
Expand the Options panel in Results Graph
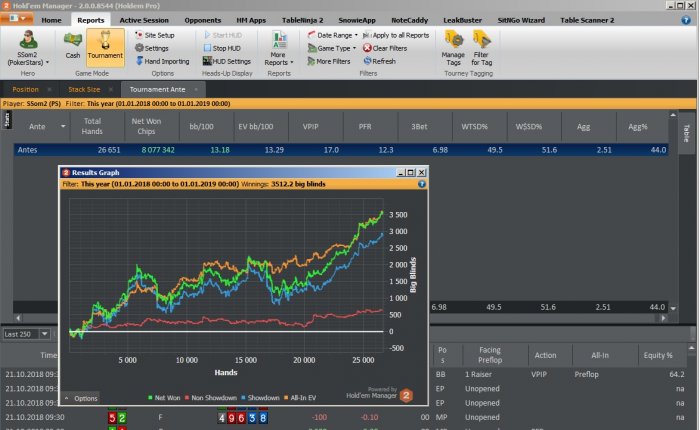(81, 398)
